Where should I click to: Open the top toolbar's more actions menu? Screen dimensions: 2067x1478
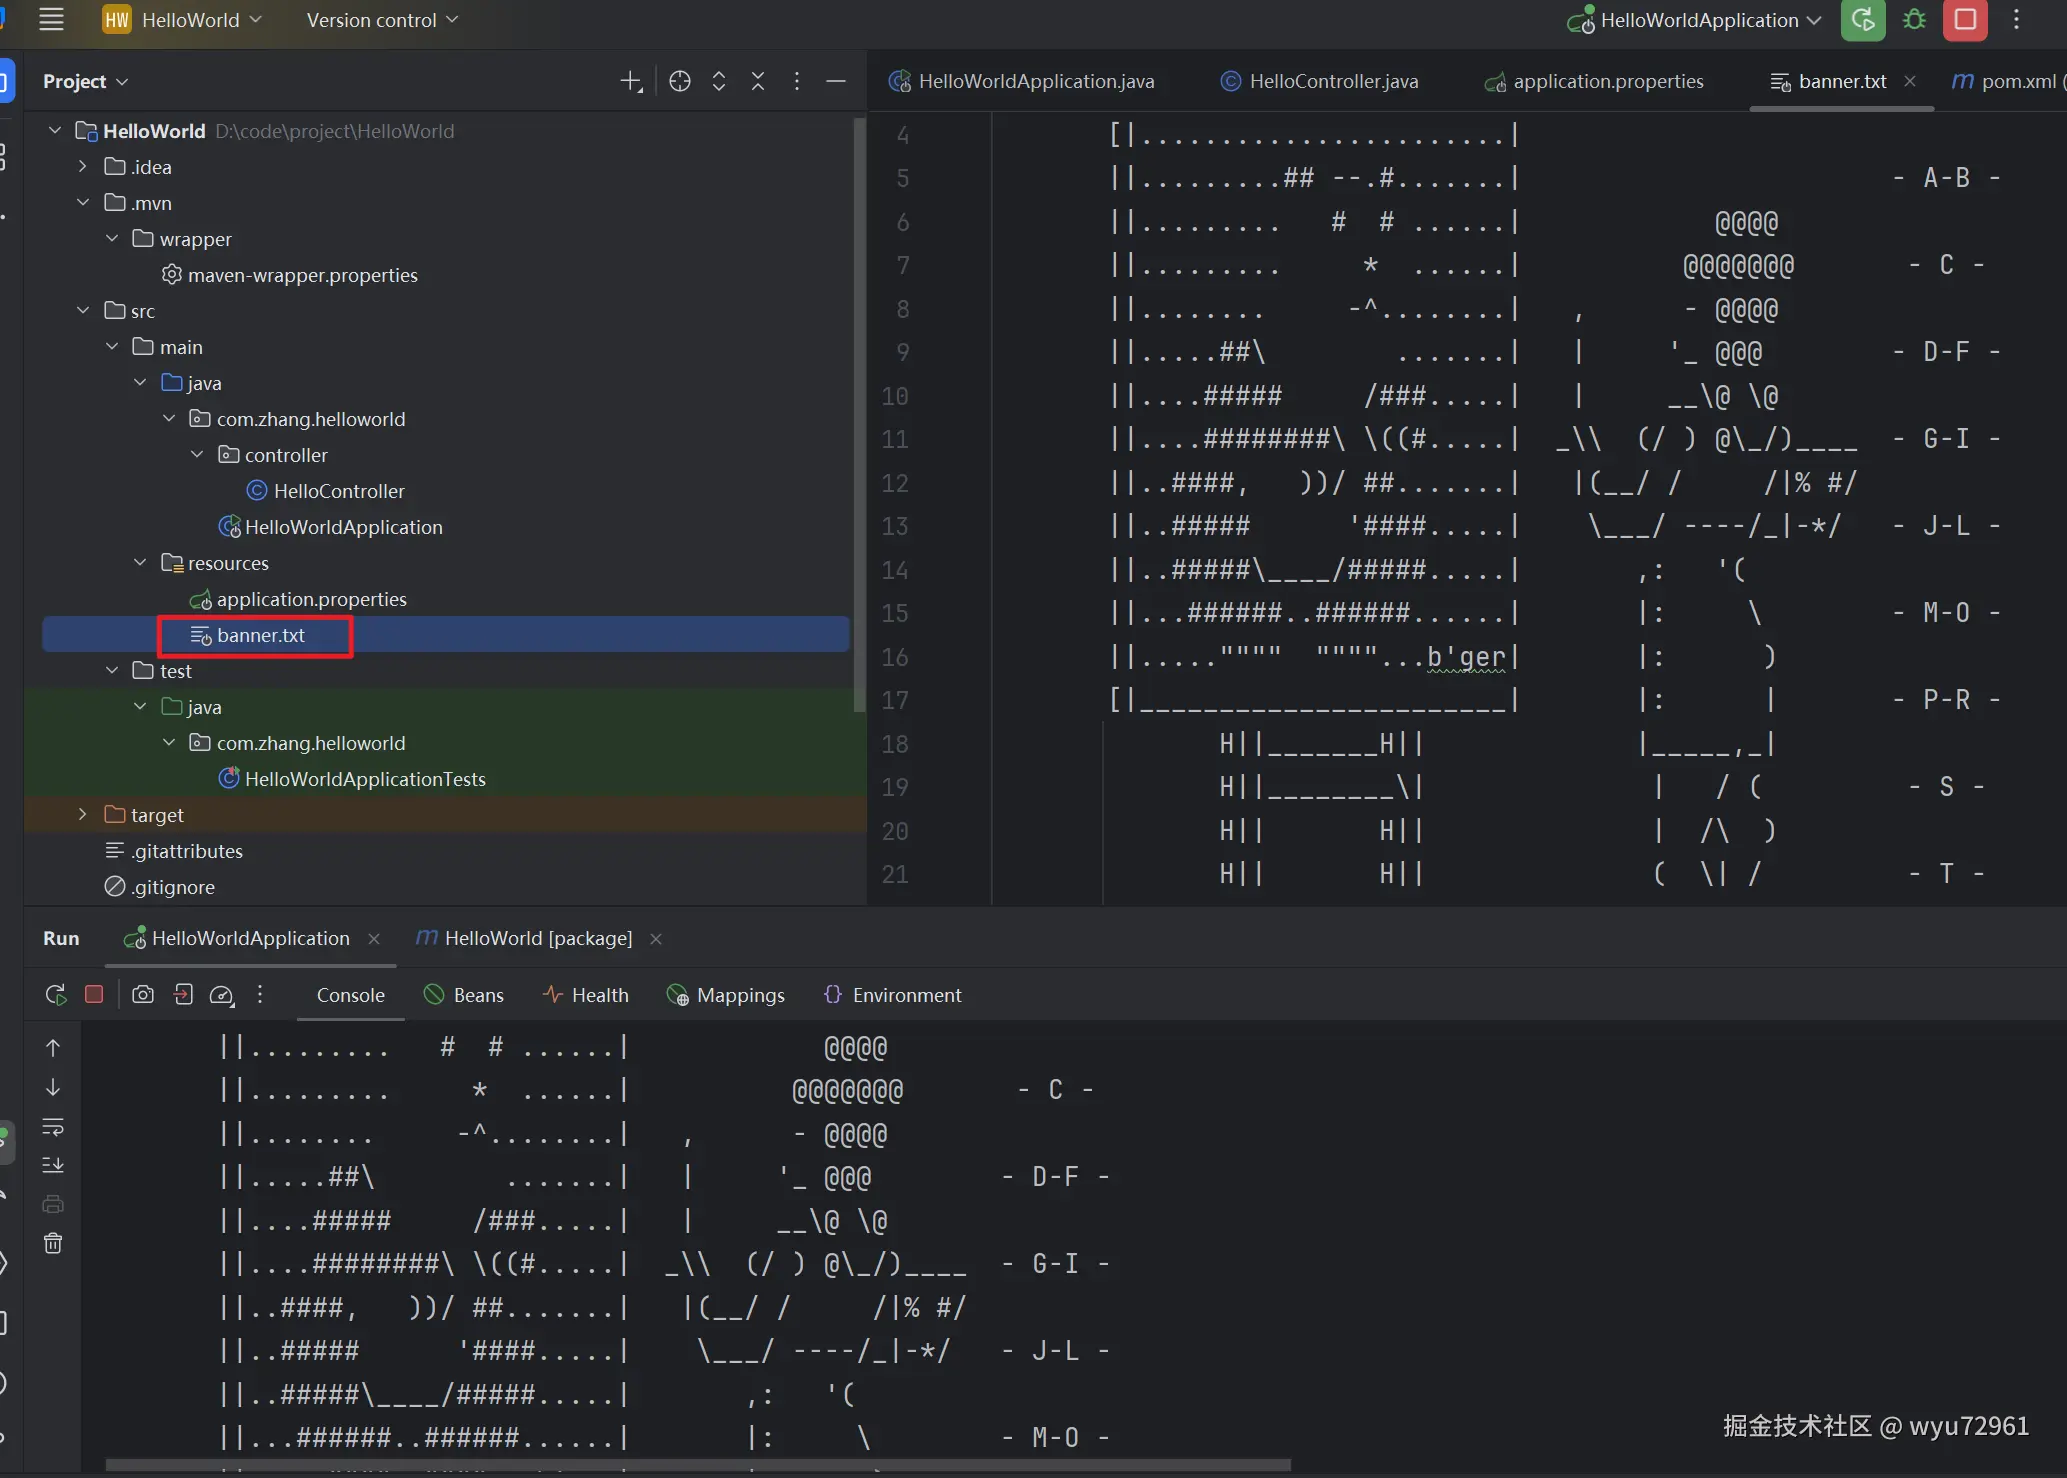2016,20
